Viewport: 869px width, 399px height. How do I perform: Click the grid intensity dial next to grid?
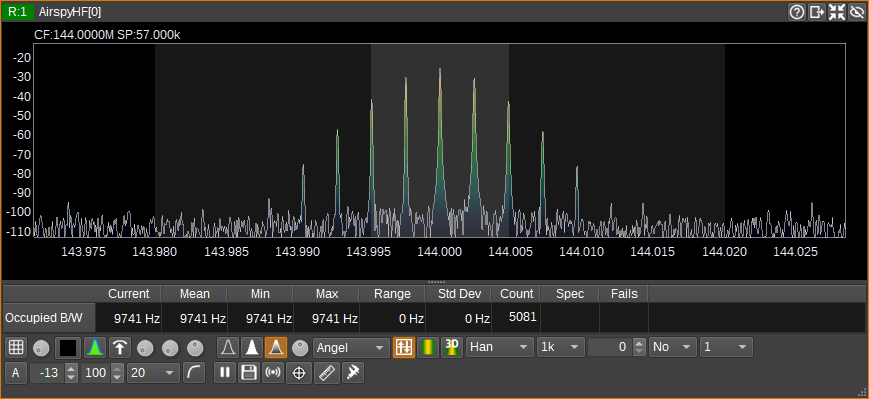[x=40, y=348]
